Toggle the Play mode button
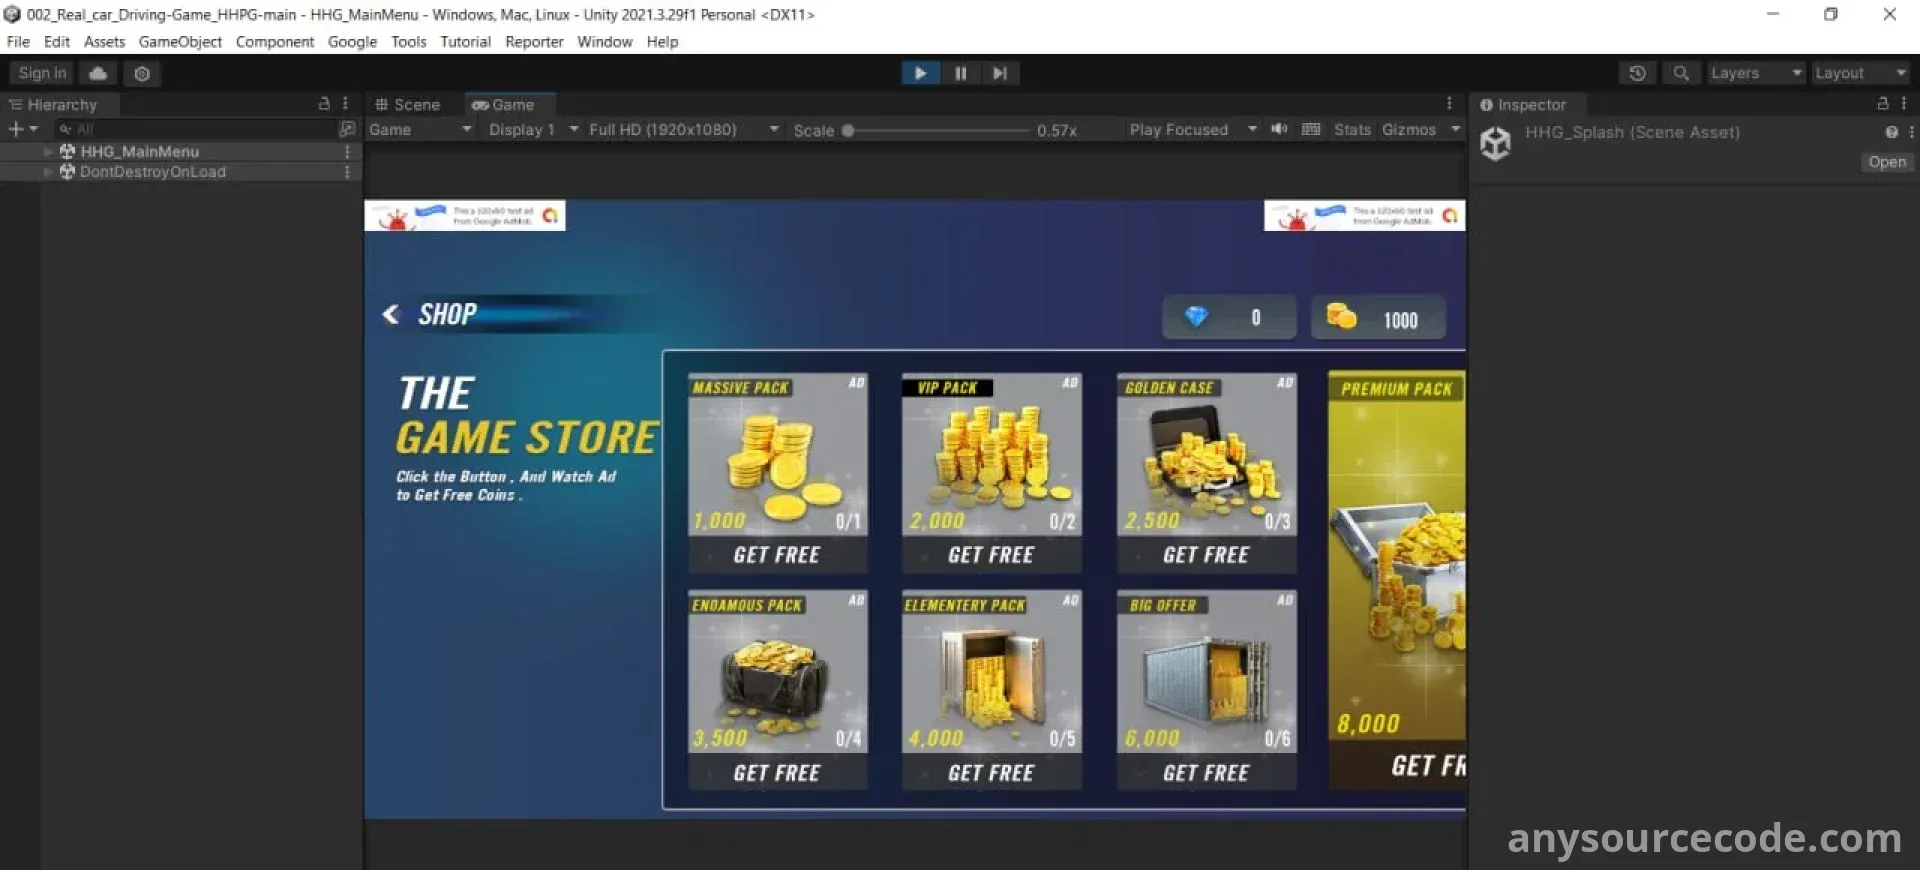The image size is (1920, 870). (x=920, y=73)
